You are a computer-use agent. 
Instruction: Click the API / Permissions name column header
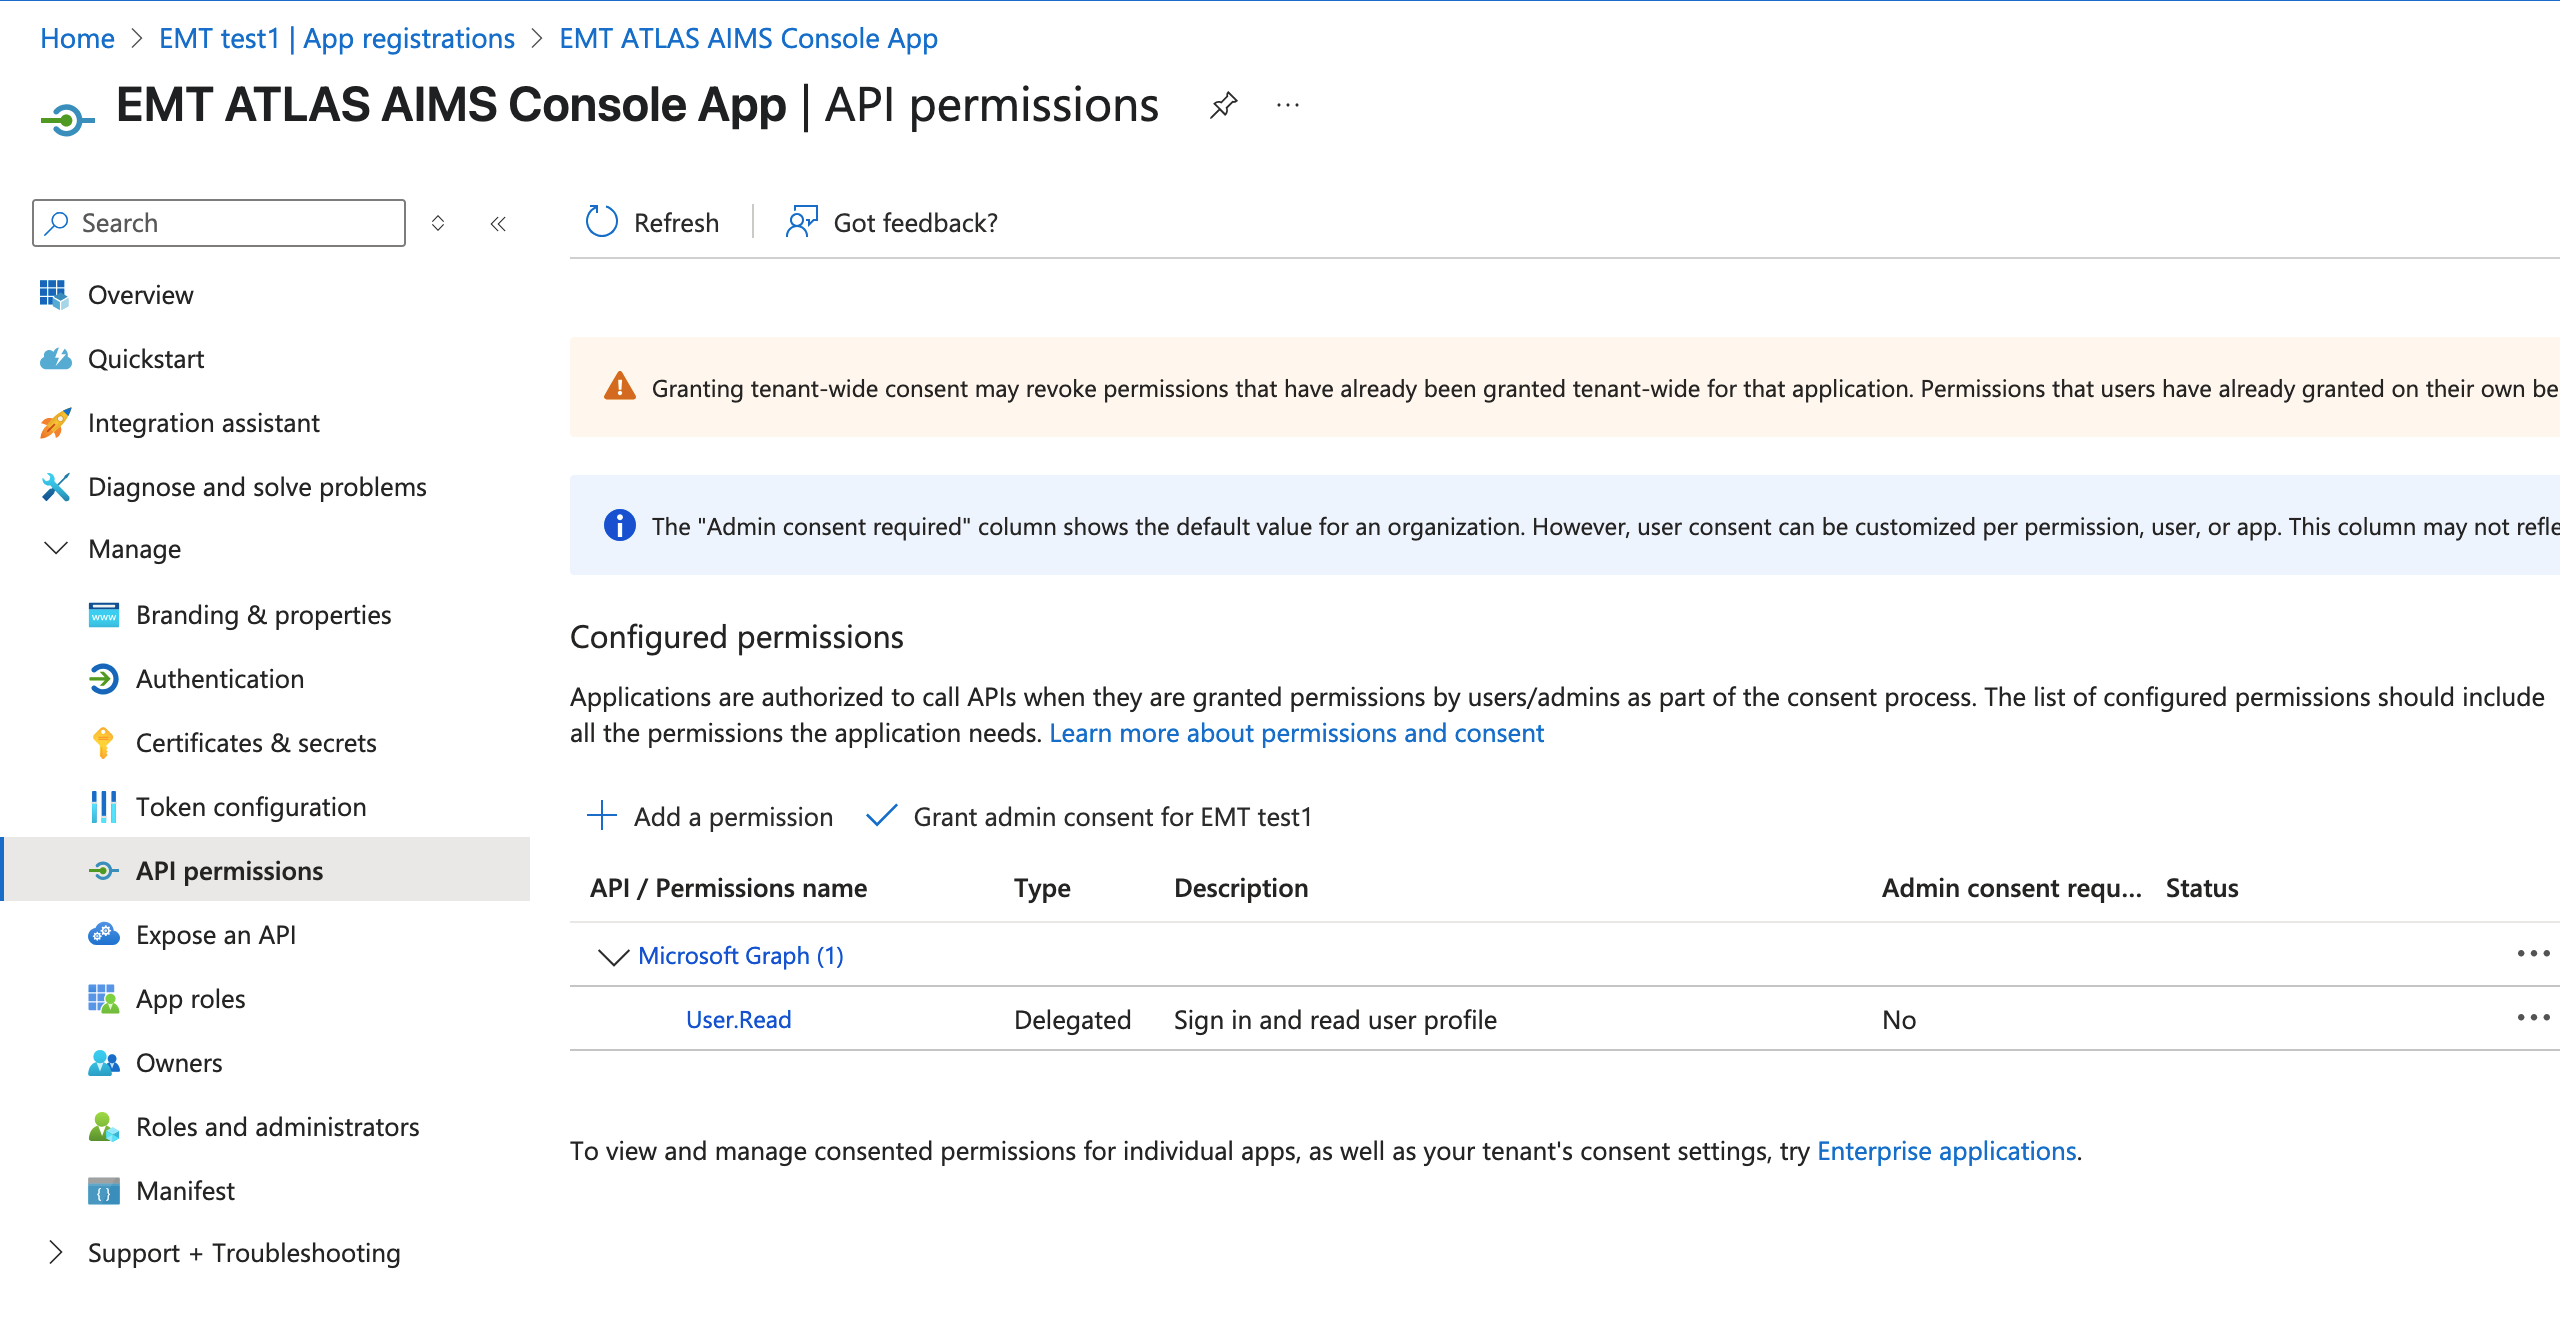[x=728, y=888]
